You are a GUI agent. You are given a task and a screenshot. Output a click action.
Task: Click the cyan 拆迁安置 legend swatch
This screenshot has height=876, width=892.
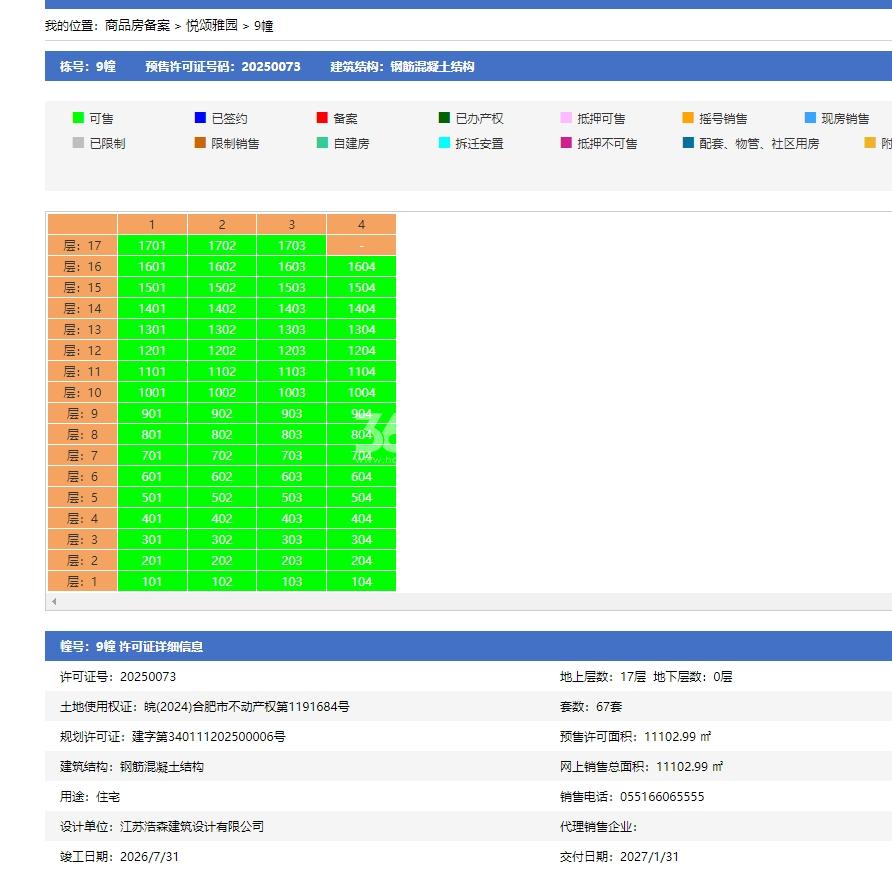tap(444, 143)
